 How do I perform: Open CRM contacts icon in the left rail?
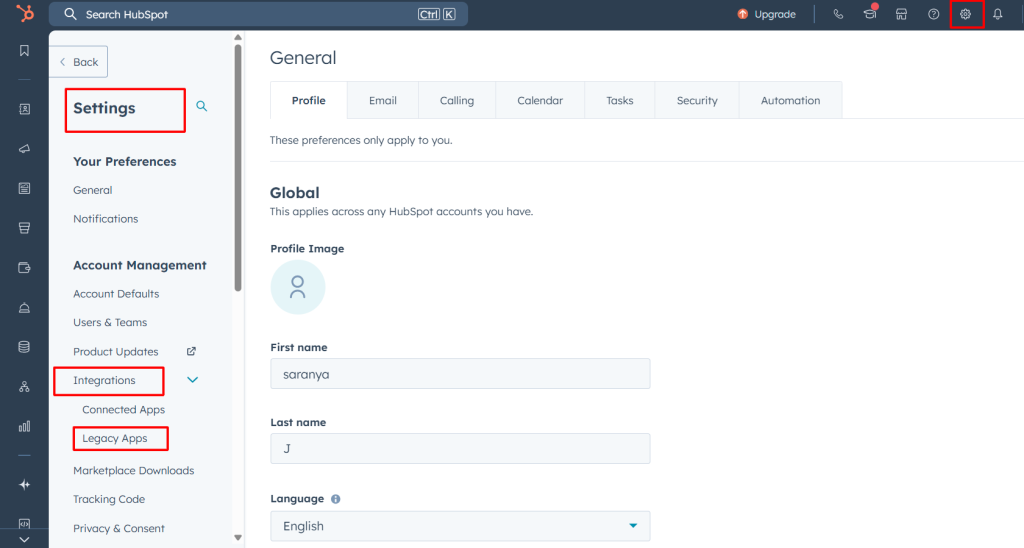point(24,109)
